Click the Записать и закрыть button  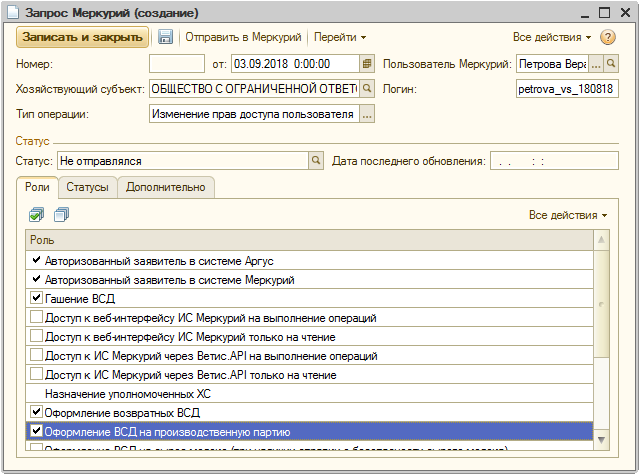(x=82, y=37)
